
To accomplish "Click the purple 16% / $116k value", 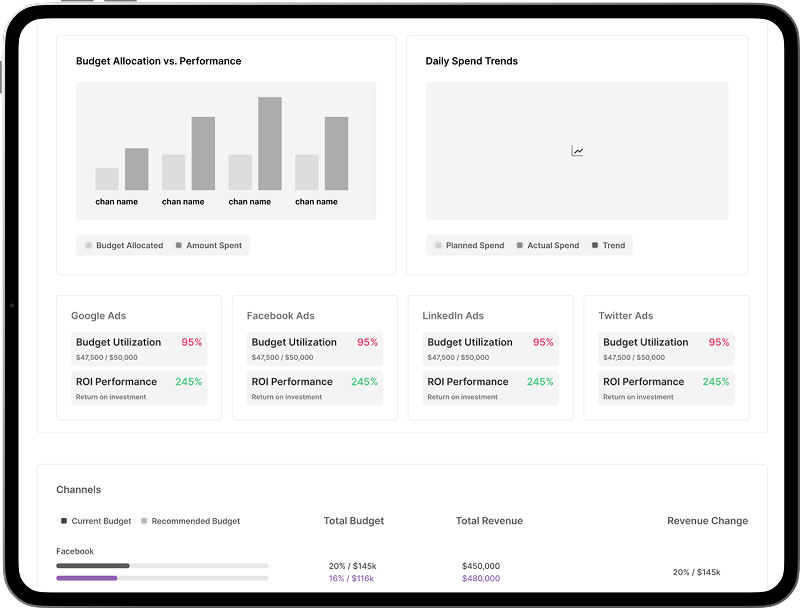I will (351, 578).
